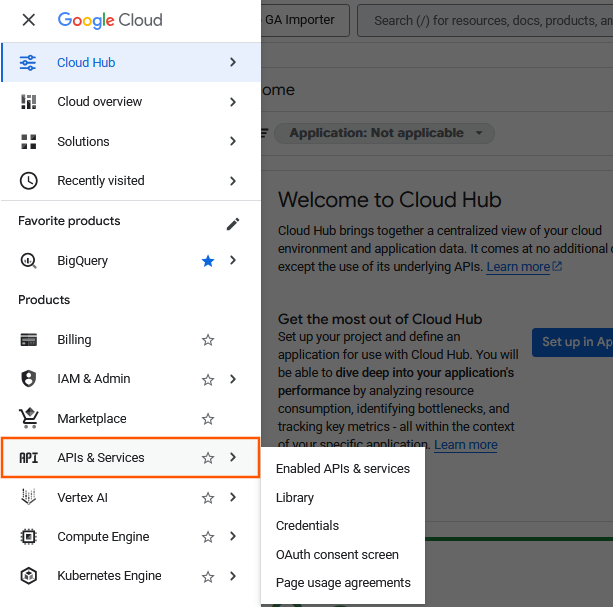Edit favorite products with pencil icon
613x607 pixels.
tap(233, 223)
